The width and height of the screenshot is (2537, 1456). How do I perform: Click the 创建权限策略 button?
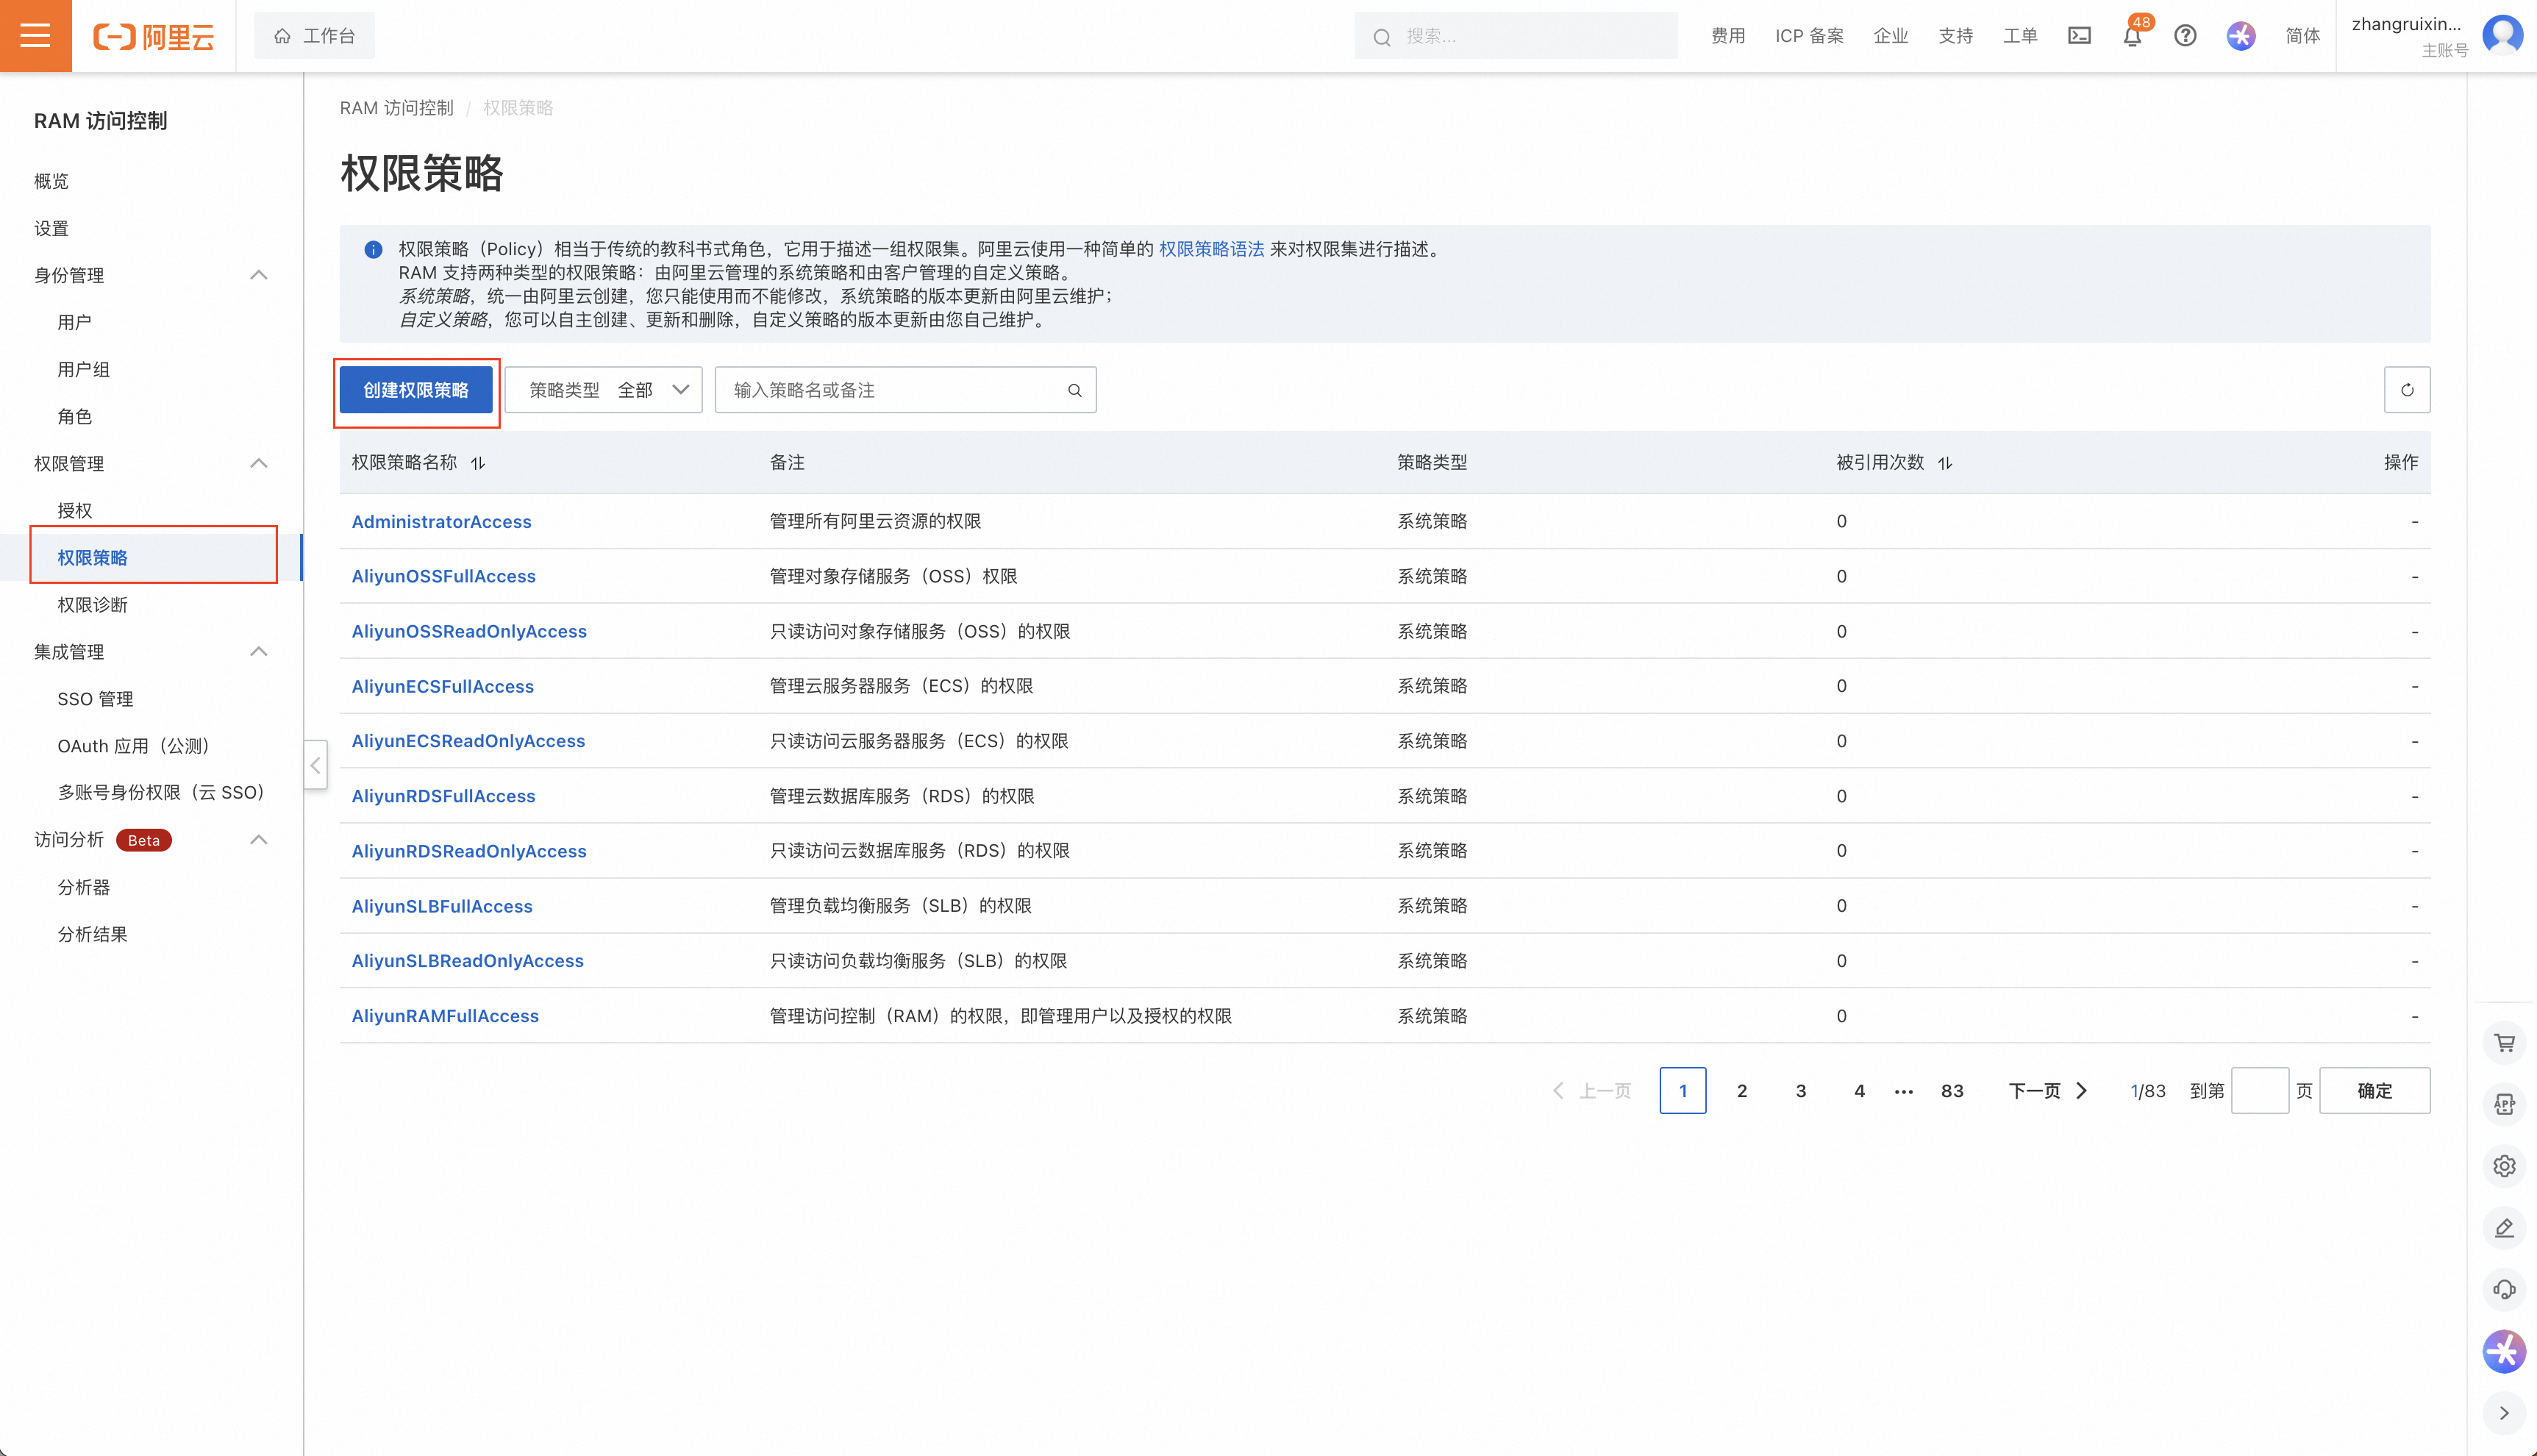pos(415,390)
